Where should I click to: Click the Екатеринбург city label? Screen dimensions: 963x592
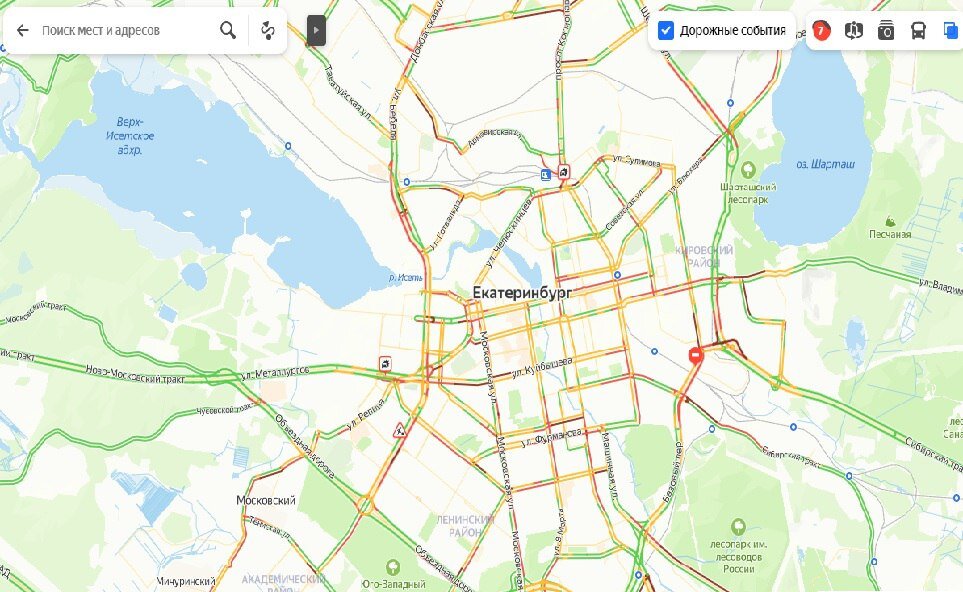click(x=521, y=293)
